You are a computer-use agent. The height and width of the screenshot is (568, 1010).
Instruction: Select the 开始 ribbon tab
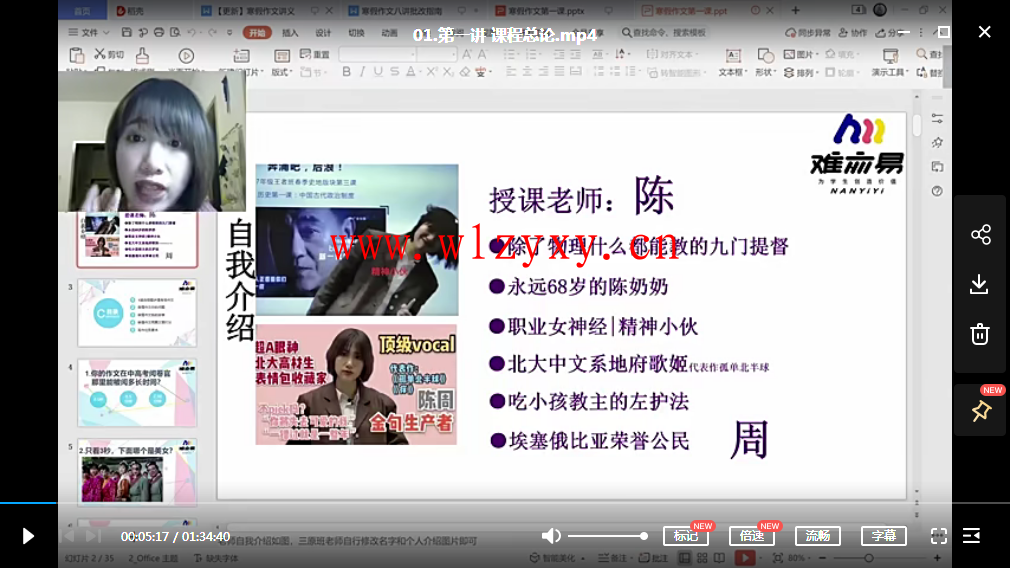point(257,33)
